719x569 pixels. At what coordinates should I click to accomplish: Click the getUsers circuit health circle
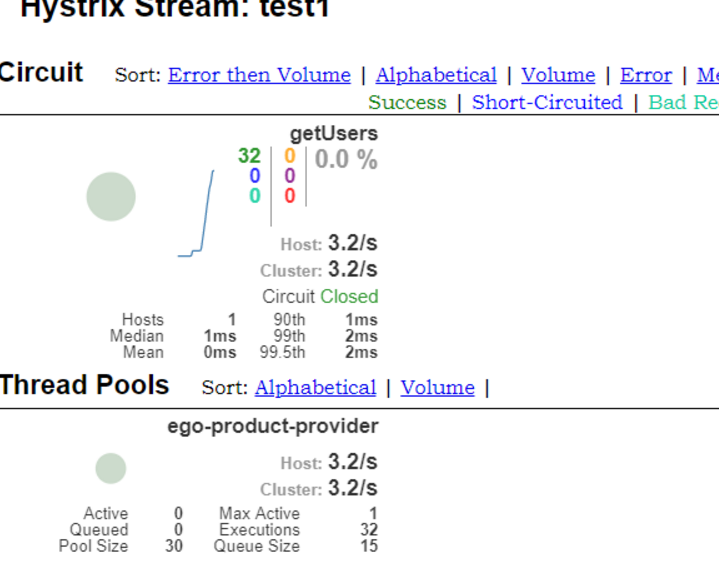tap(111, 197)
